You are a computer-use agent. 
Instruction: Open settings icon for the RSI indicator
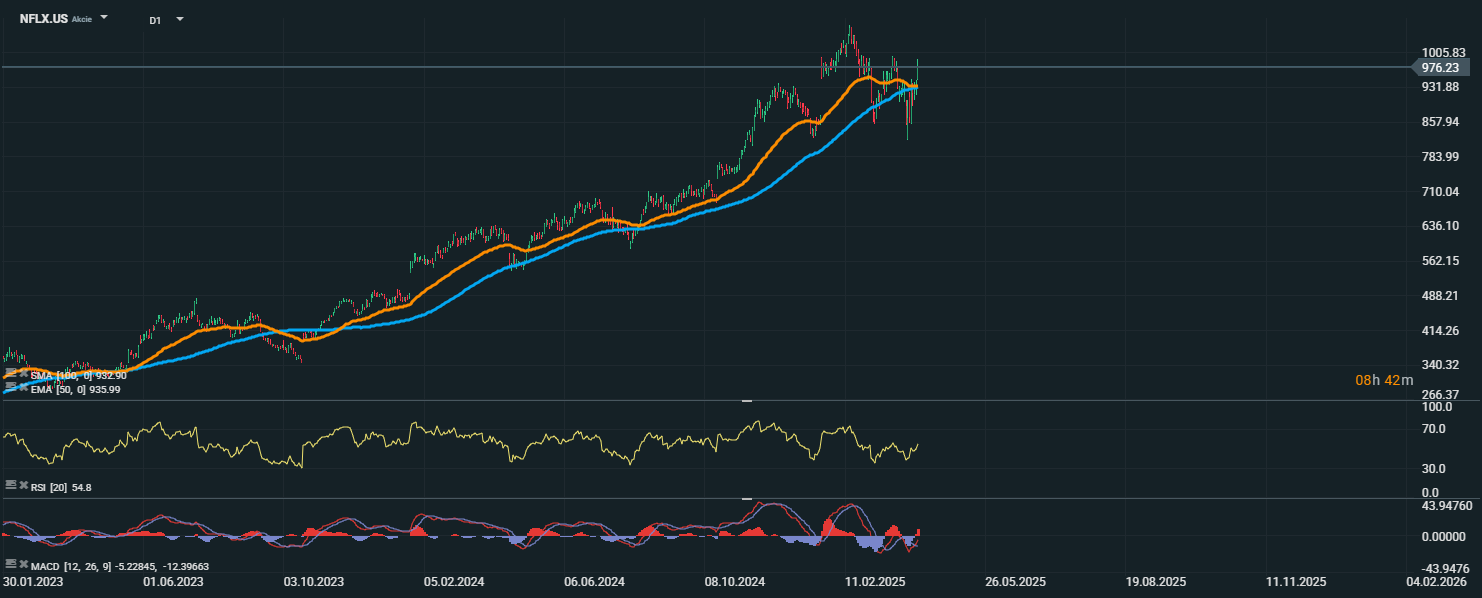11,484
